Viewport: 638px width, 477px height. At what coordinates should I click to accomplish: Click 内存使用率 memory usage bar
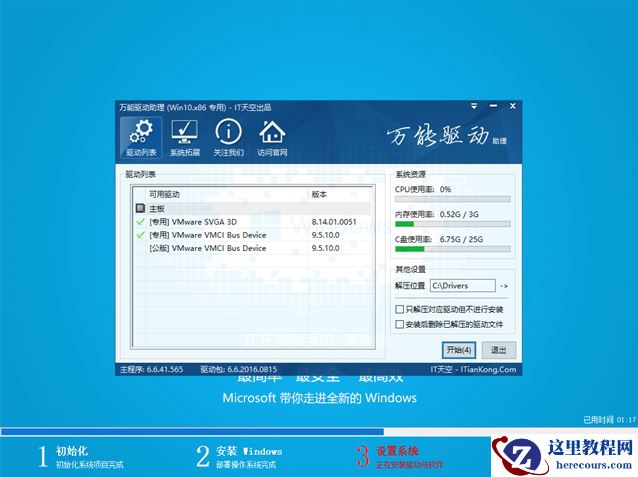452,224
